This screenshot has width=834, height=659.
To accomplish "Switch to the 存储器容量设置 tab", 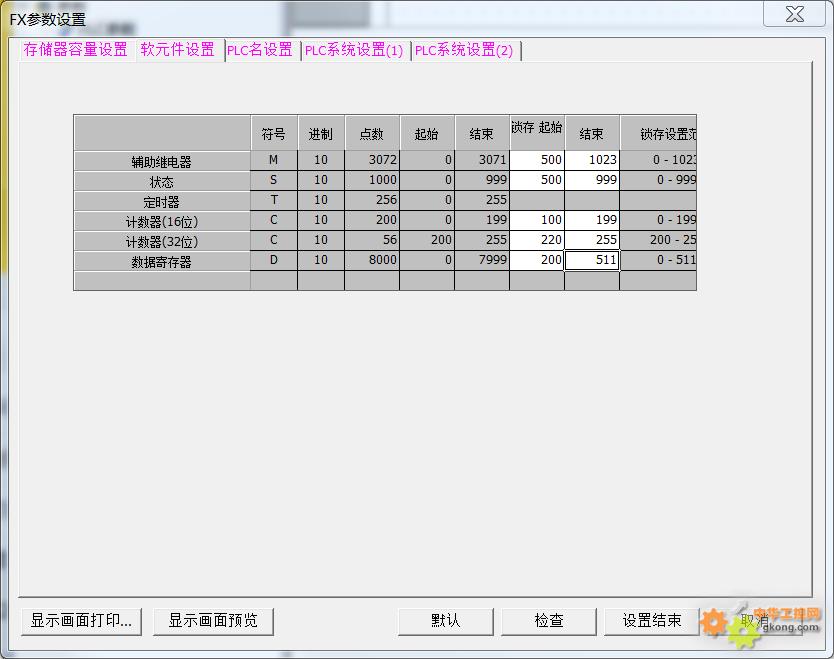I will coord(76,50).
